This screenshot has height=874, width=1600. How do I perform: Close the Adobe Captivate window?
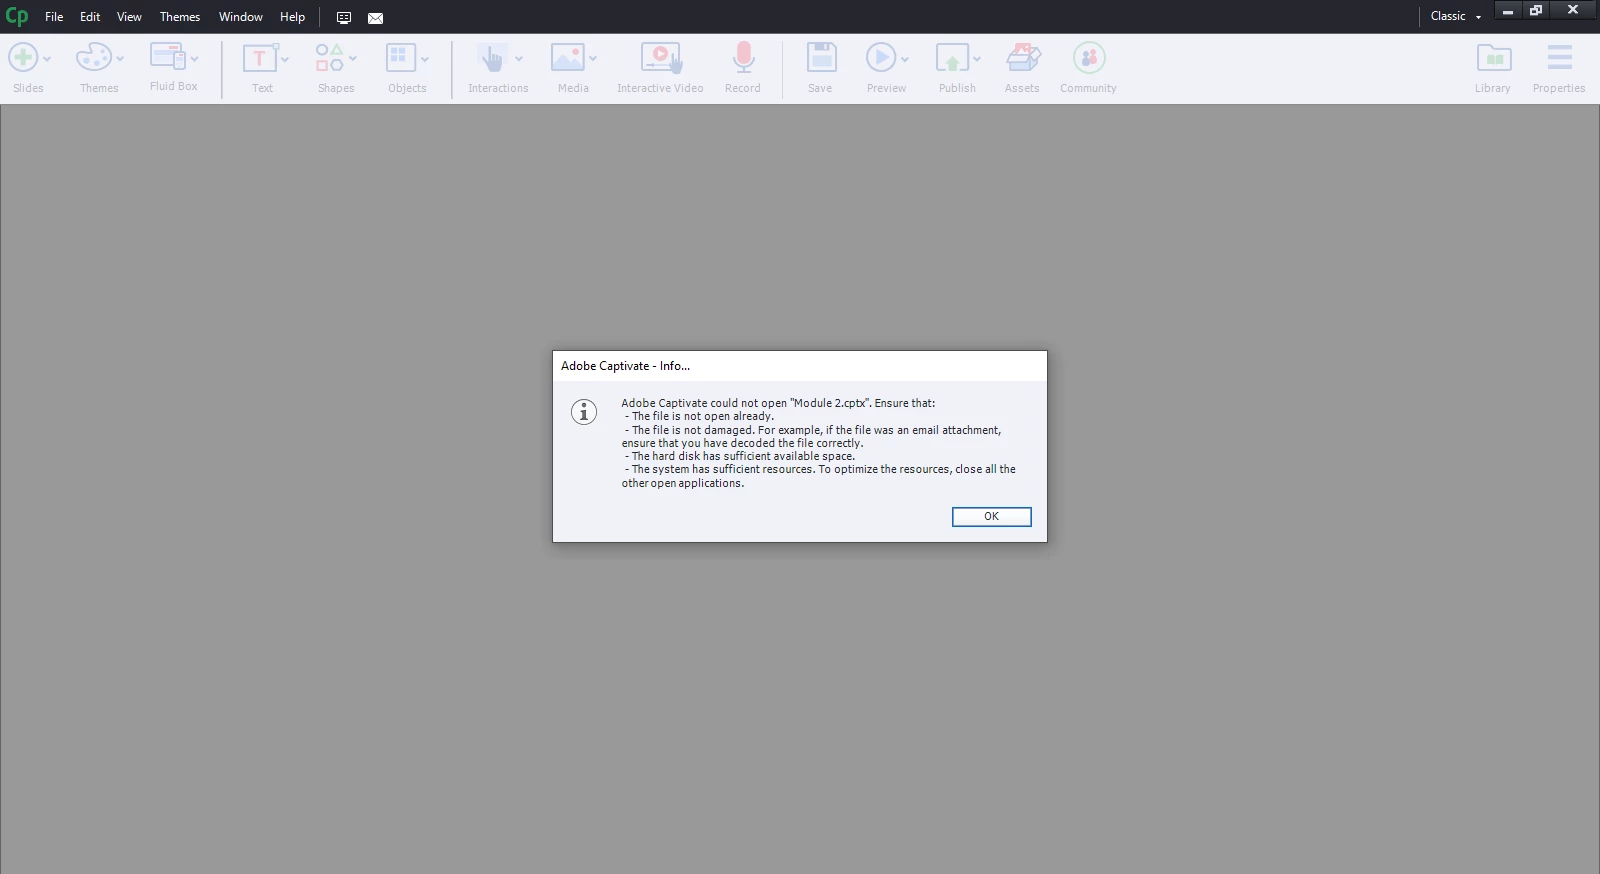tap(1573, 10)
